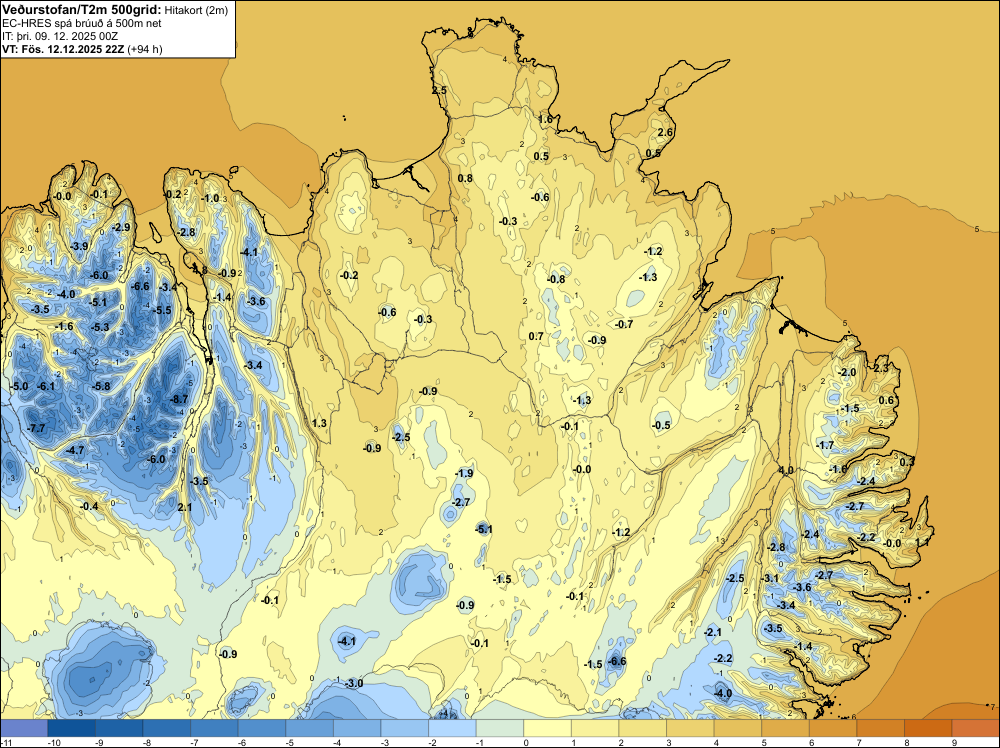1000x748 pixels.
Task: Click the '-10' label on the color scale
Action: (54, 742)
